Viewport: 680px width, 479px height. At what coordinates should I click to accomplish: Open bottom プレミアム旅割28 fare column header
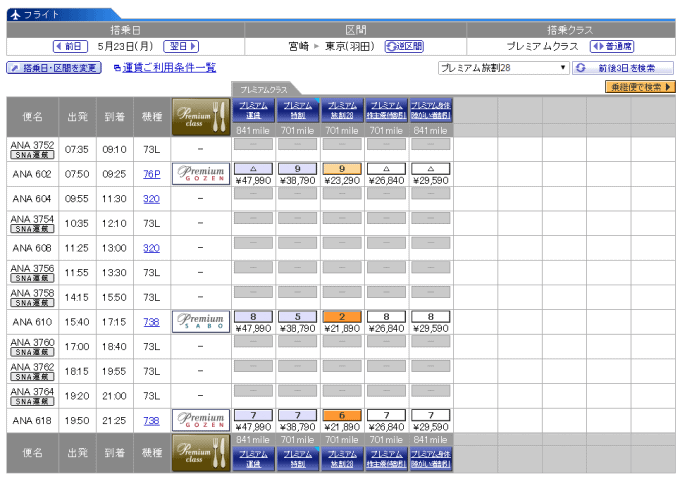(342, 459)
